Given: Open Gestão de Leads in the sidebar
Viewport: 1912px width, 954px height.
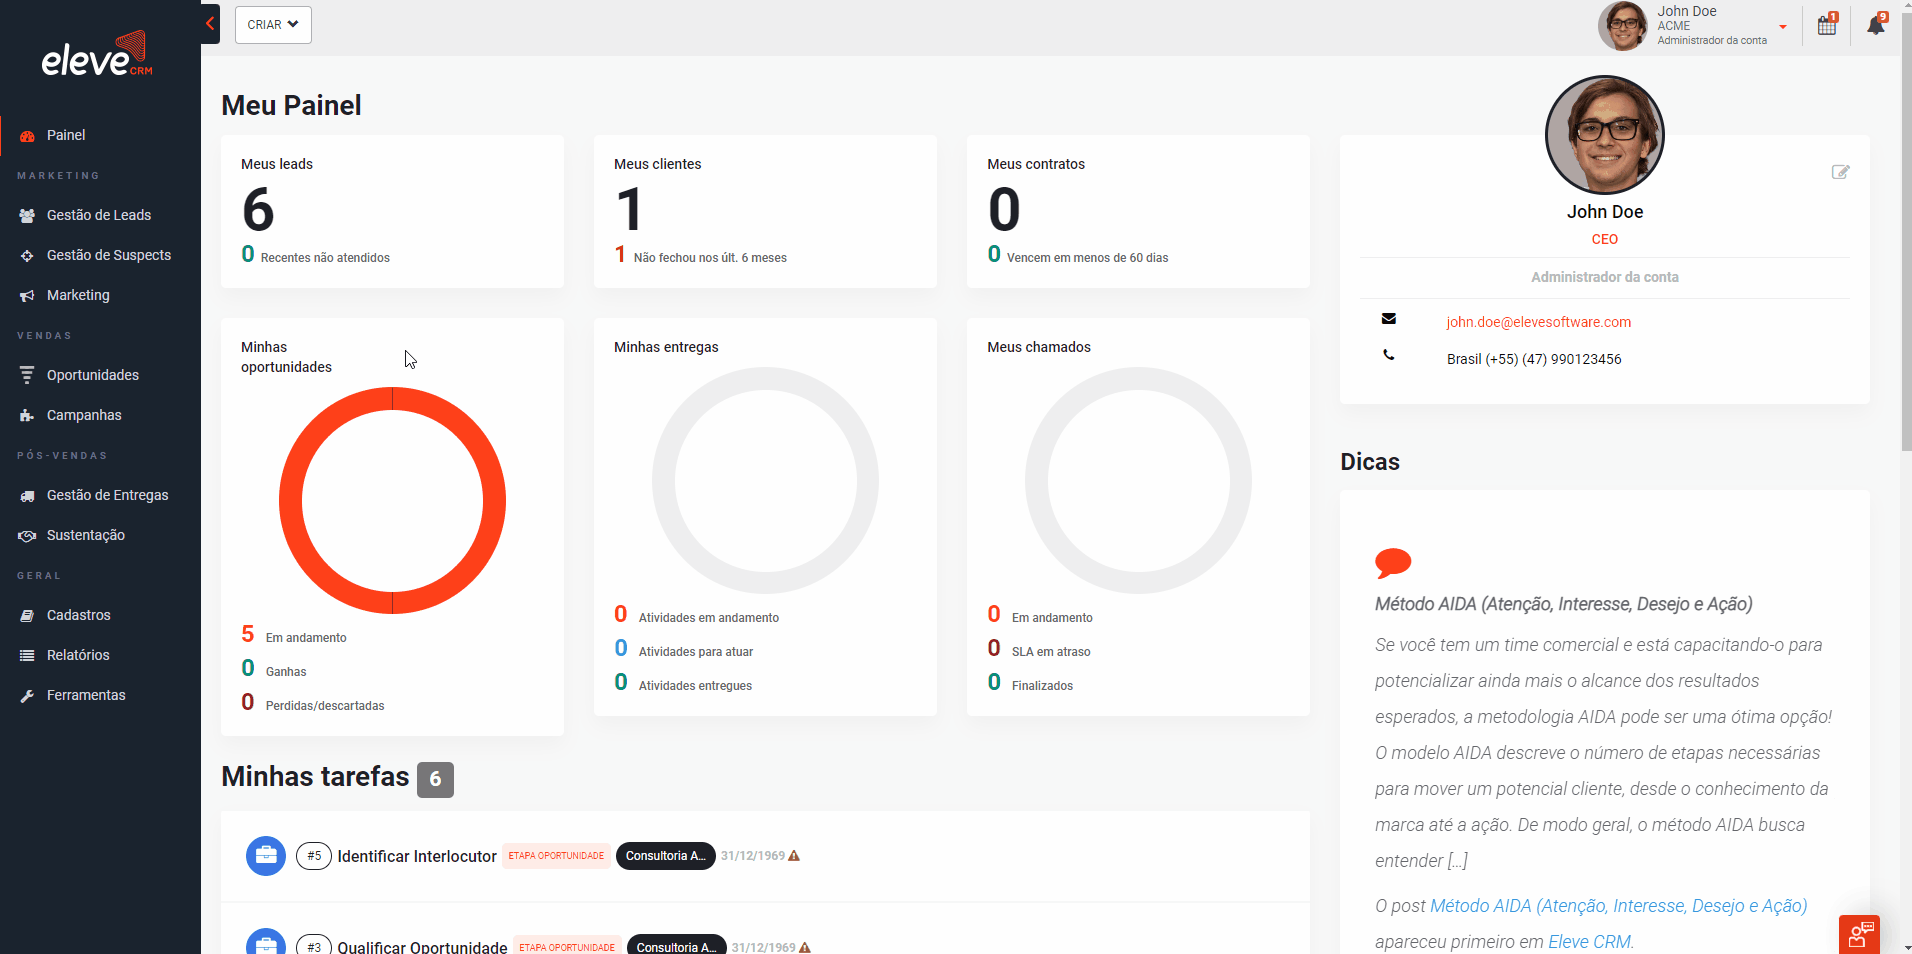Looking at the screenshot, I should (x=97, y=215).
